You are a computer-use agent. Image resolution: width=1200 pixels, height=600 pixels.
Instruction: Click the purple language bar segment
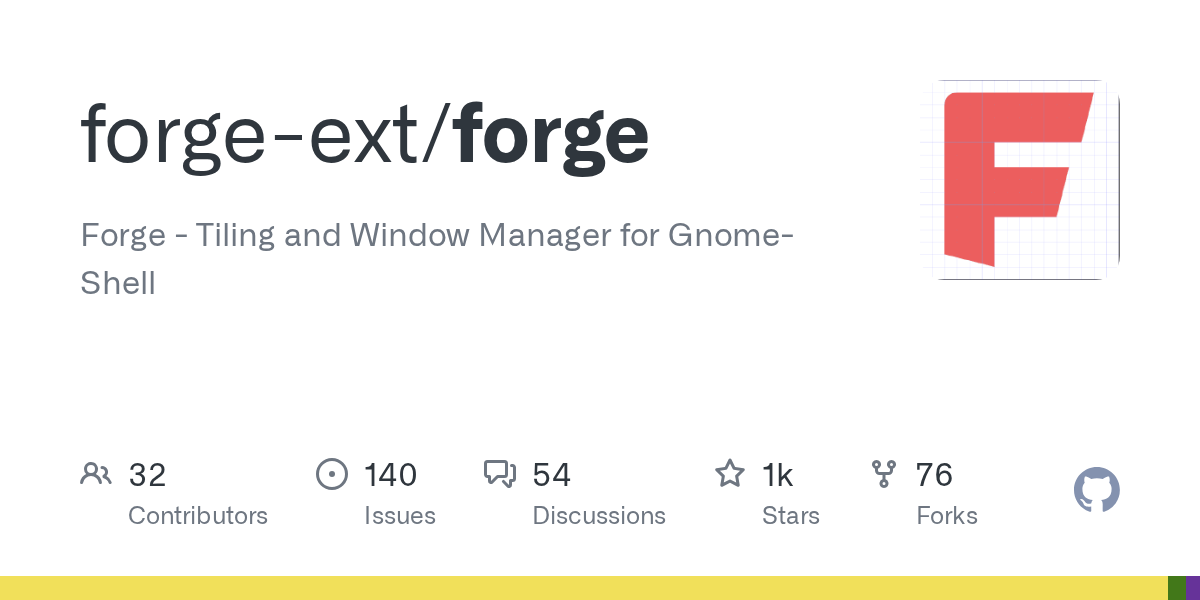click(x=1193, y=588)
